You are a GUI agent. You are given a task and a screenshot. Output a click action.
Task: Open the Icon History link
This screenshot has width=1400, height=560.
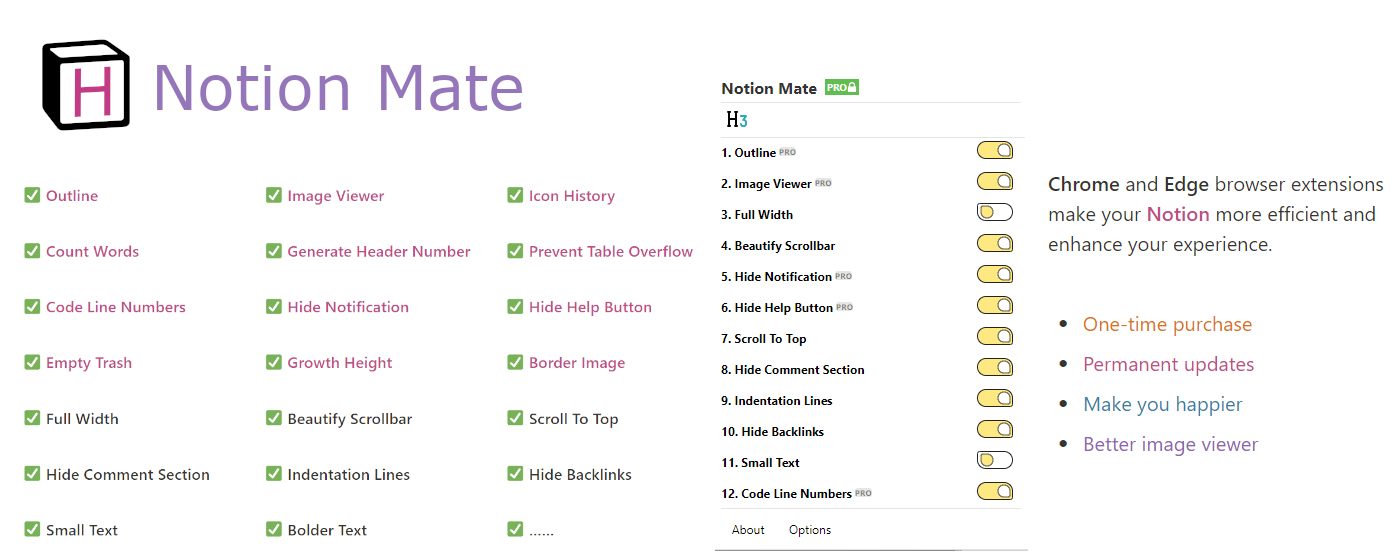[572, 196]
